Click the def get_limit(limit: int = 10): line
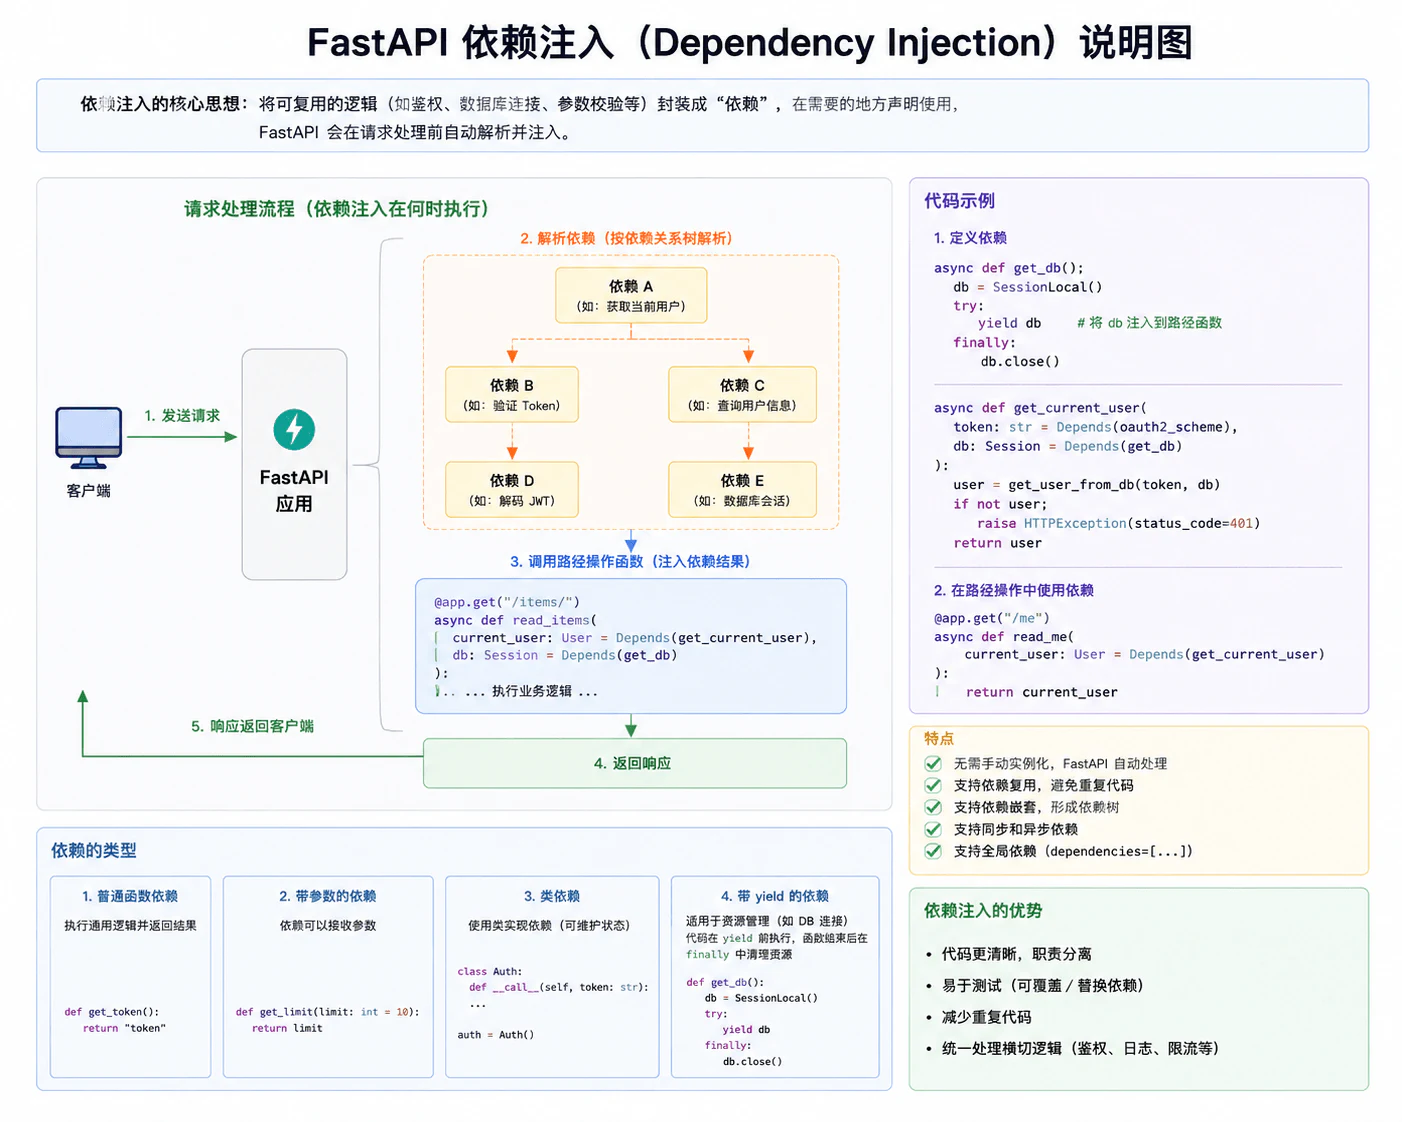 tap(328, 1012)
